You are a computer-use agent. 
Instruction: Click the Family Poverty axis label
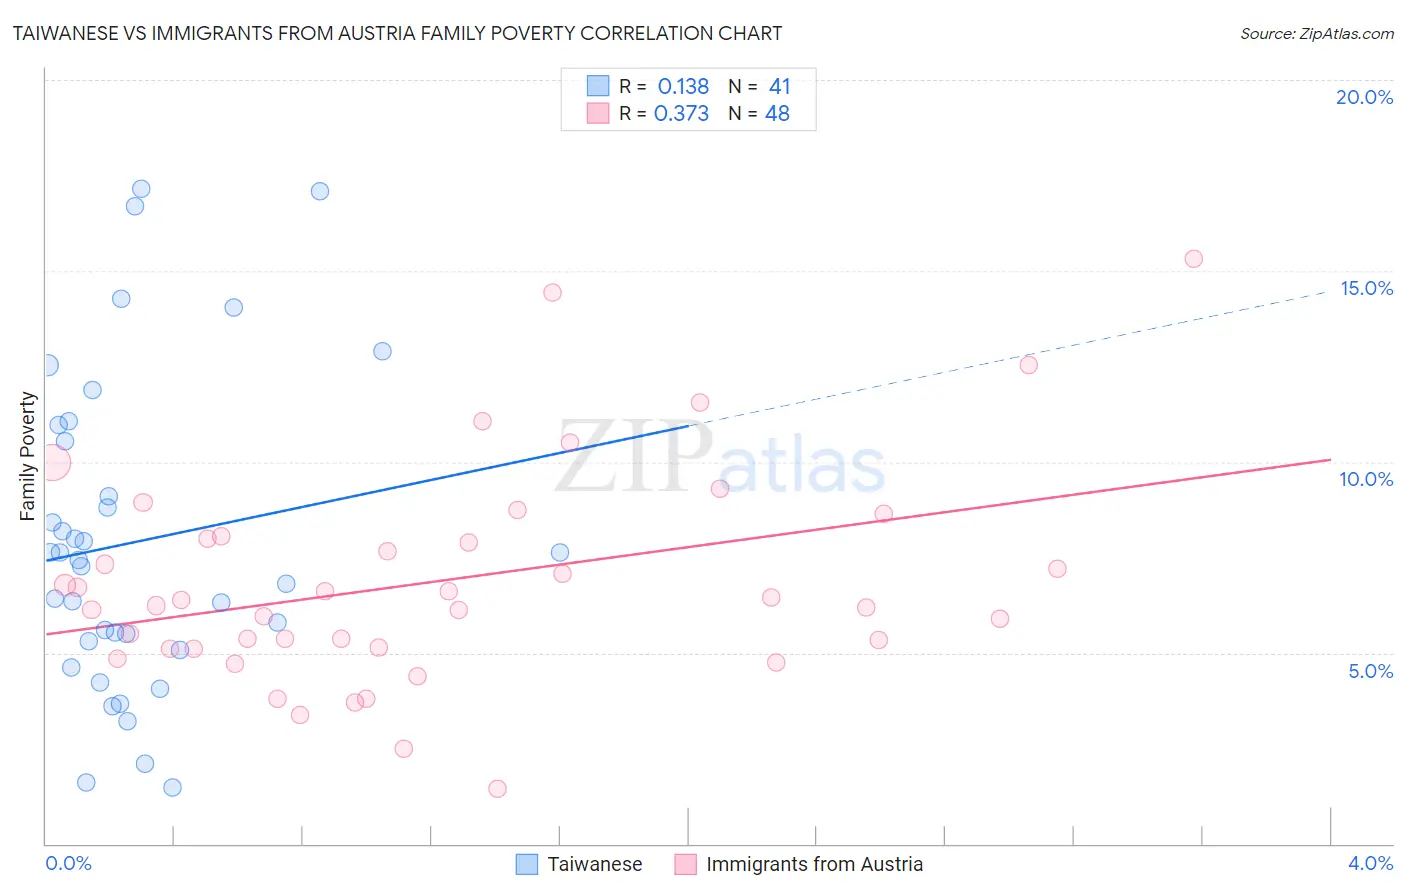point(28,456)
